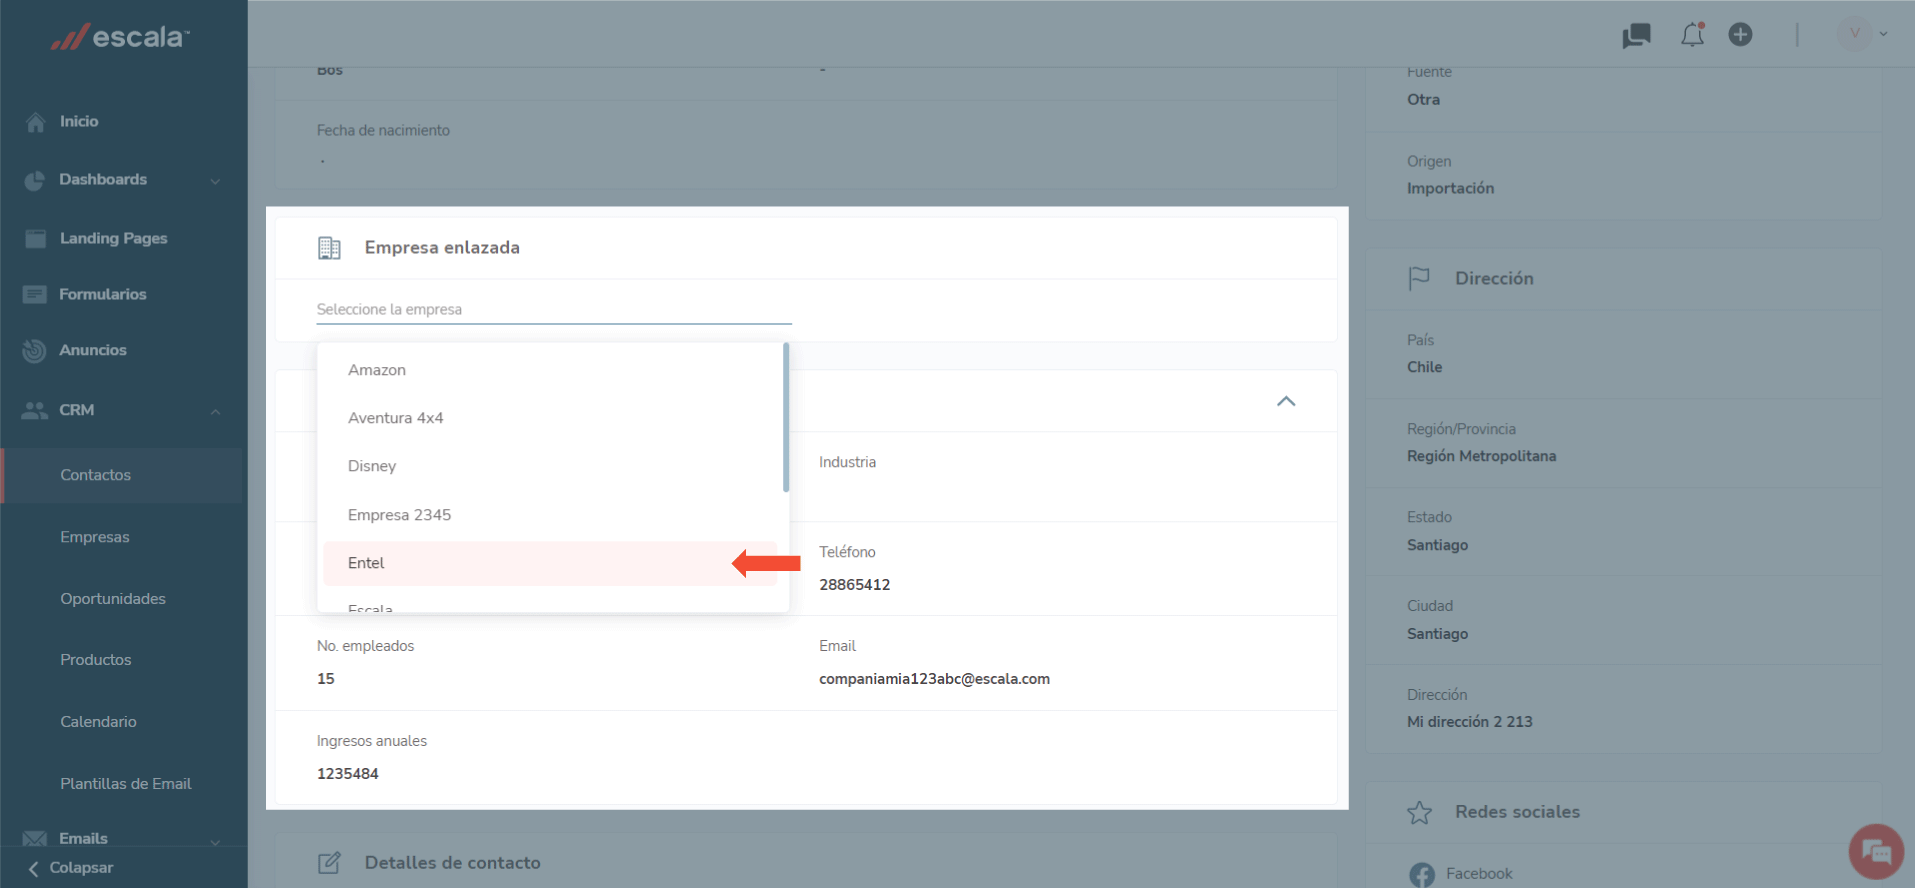The image size is (1915, 888).
Task: Select Entel from the company list
Action: click(x=551, y=563)
